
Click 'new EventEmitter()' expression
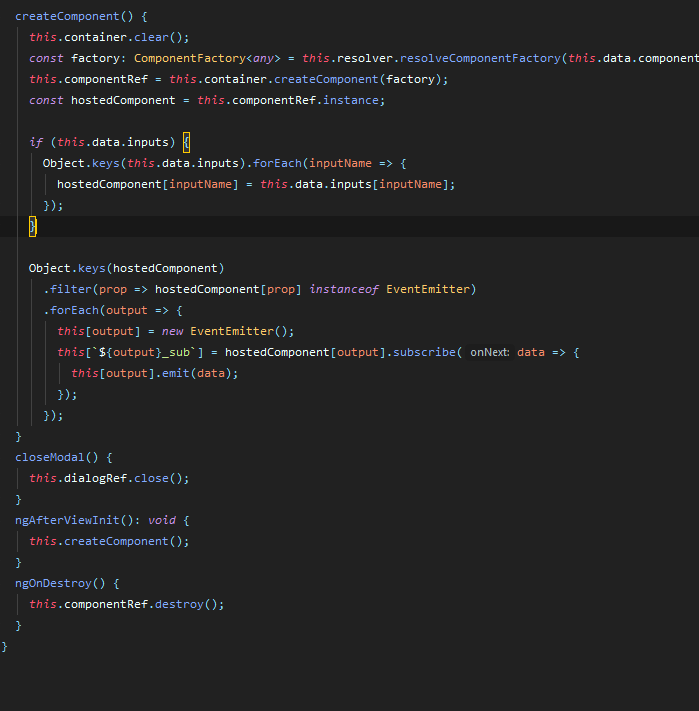[x=228, y=331]
